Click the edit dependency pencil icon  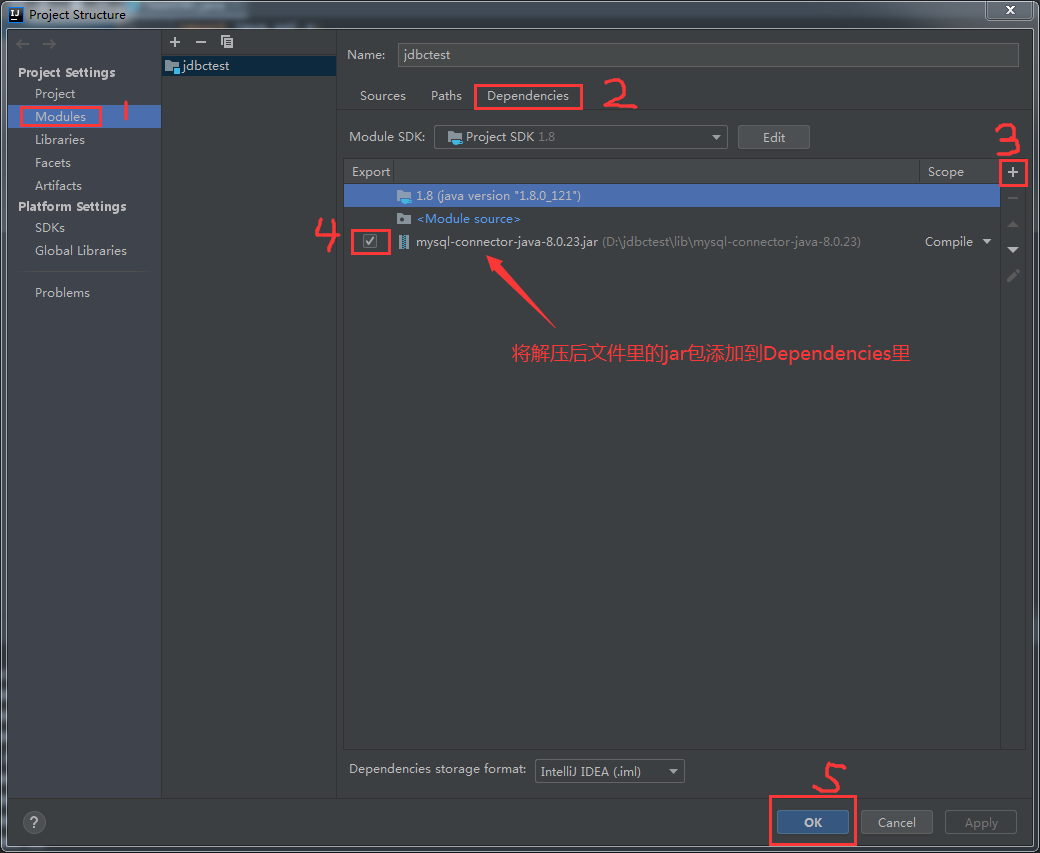click(1013, 276)
